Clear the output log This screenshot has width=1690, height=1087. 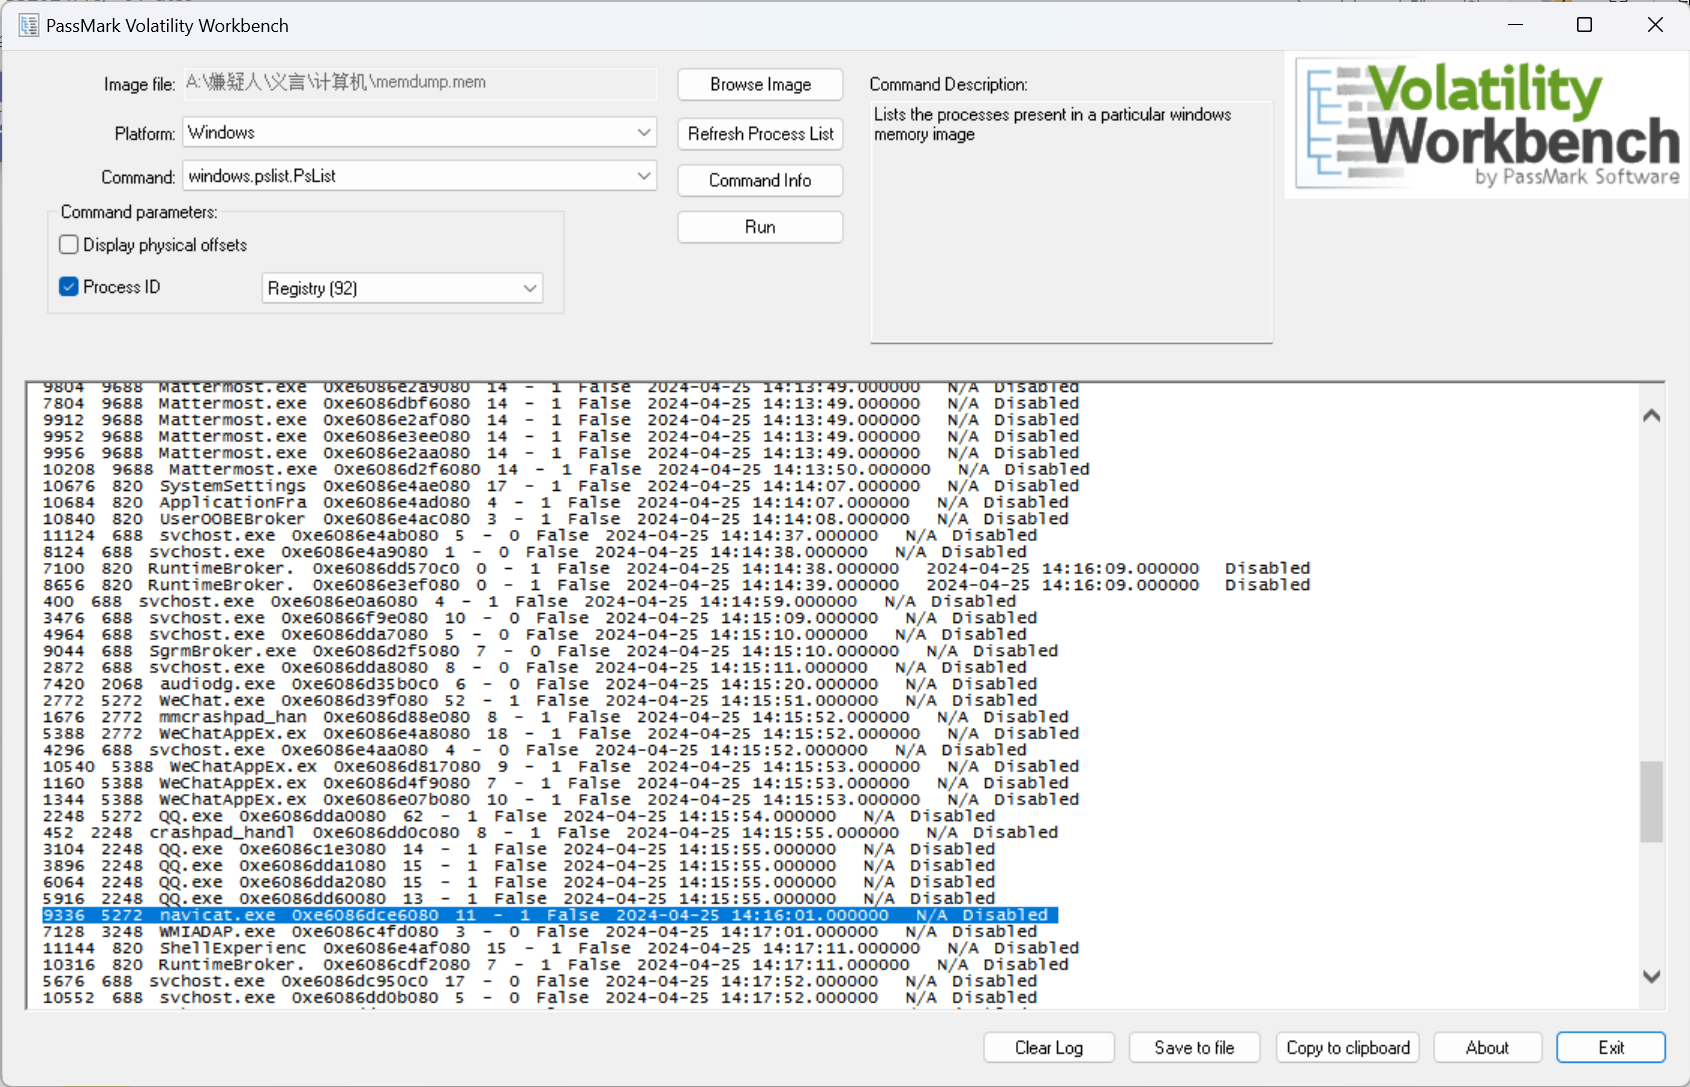pos(1049,1048)
